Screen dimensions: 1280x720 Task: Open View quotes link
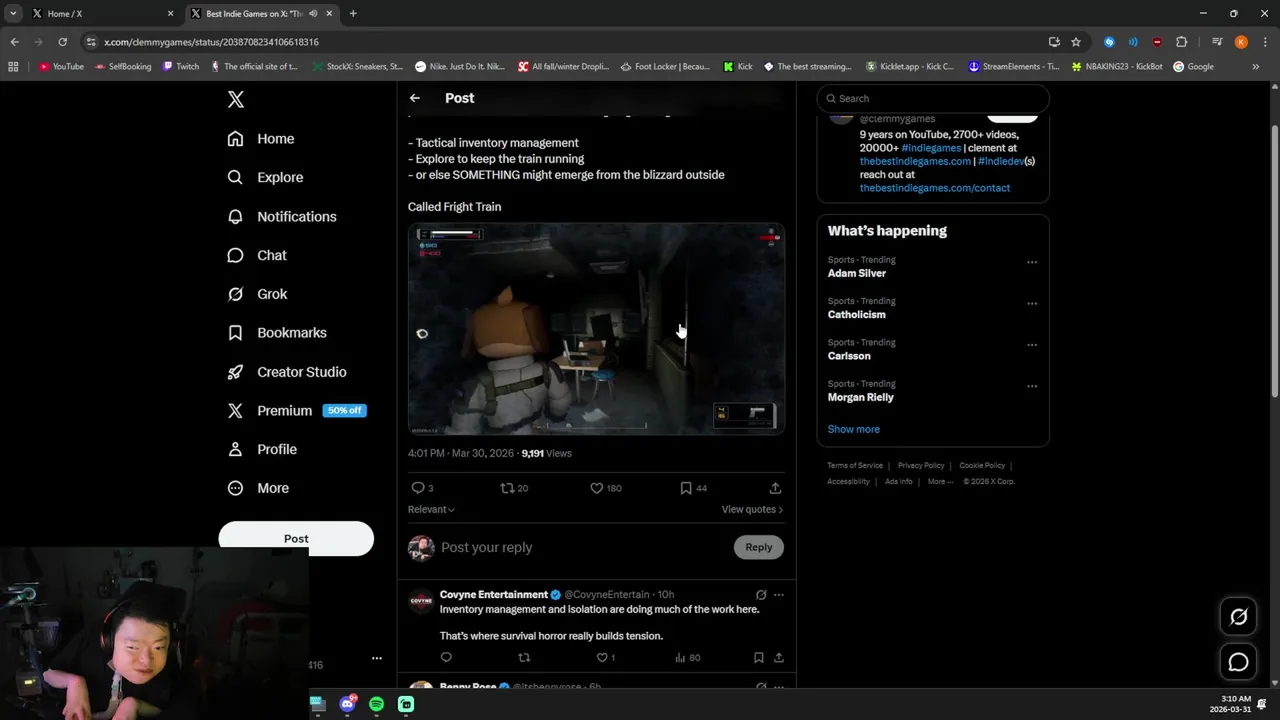tap(752, 509)
